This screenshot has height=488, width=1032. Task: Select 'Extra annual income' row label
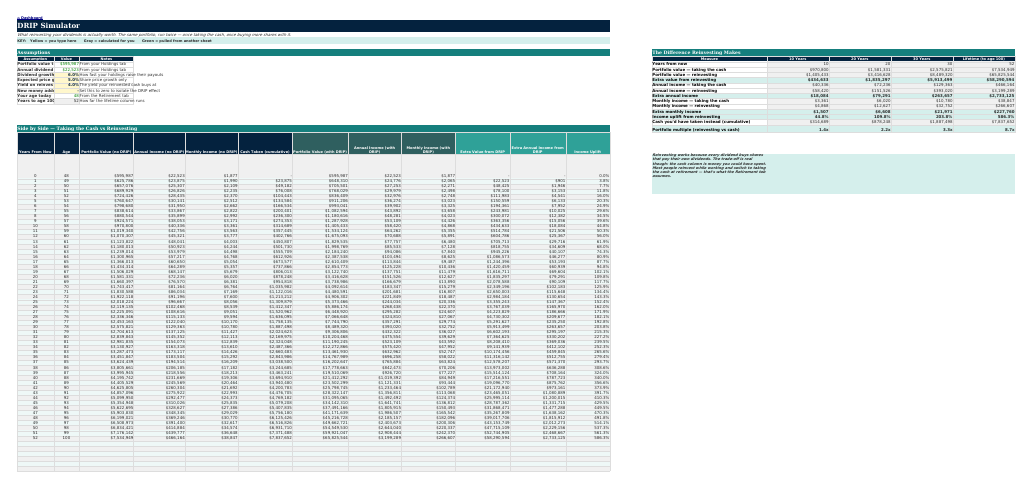point(710,95)
